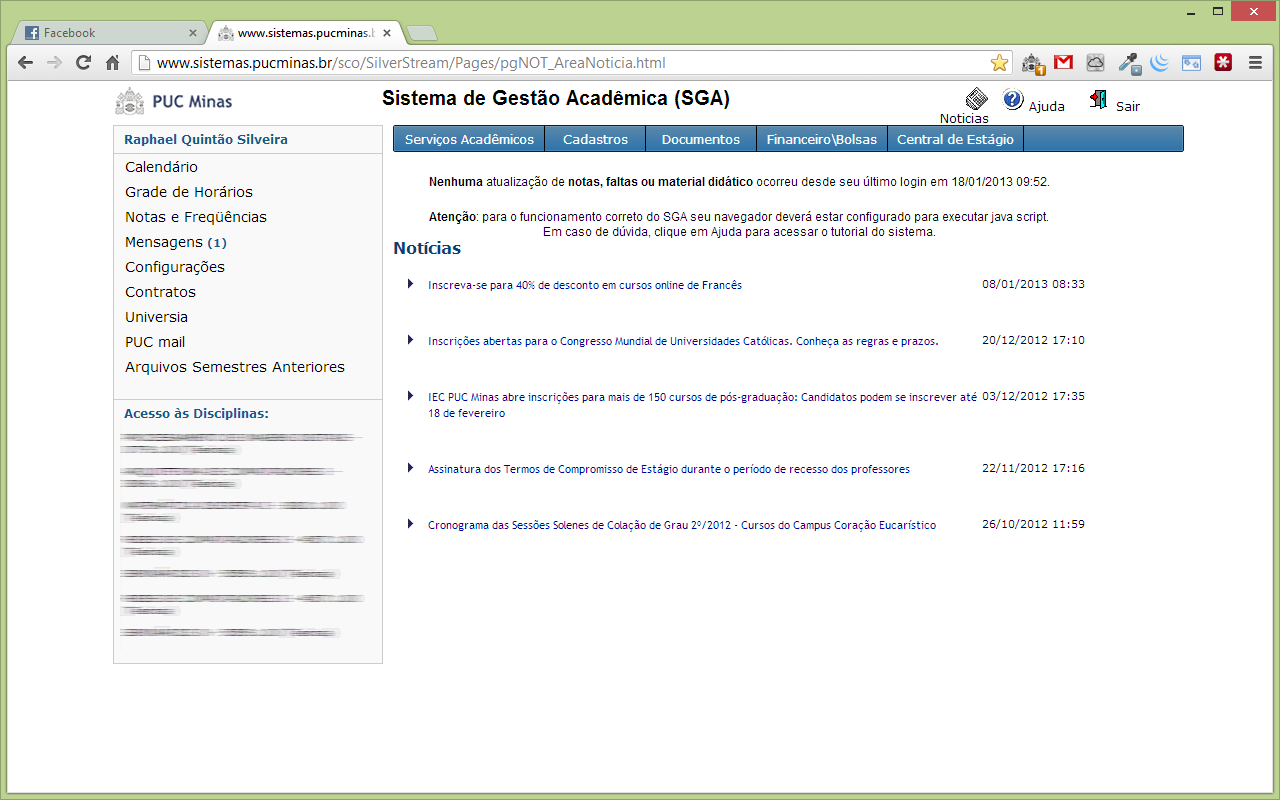Screen dimensions: 1280x800
Task: Open Assinatura dos Termos de Compromisso news
Action: (669, 469)
